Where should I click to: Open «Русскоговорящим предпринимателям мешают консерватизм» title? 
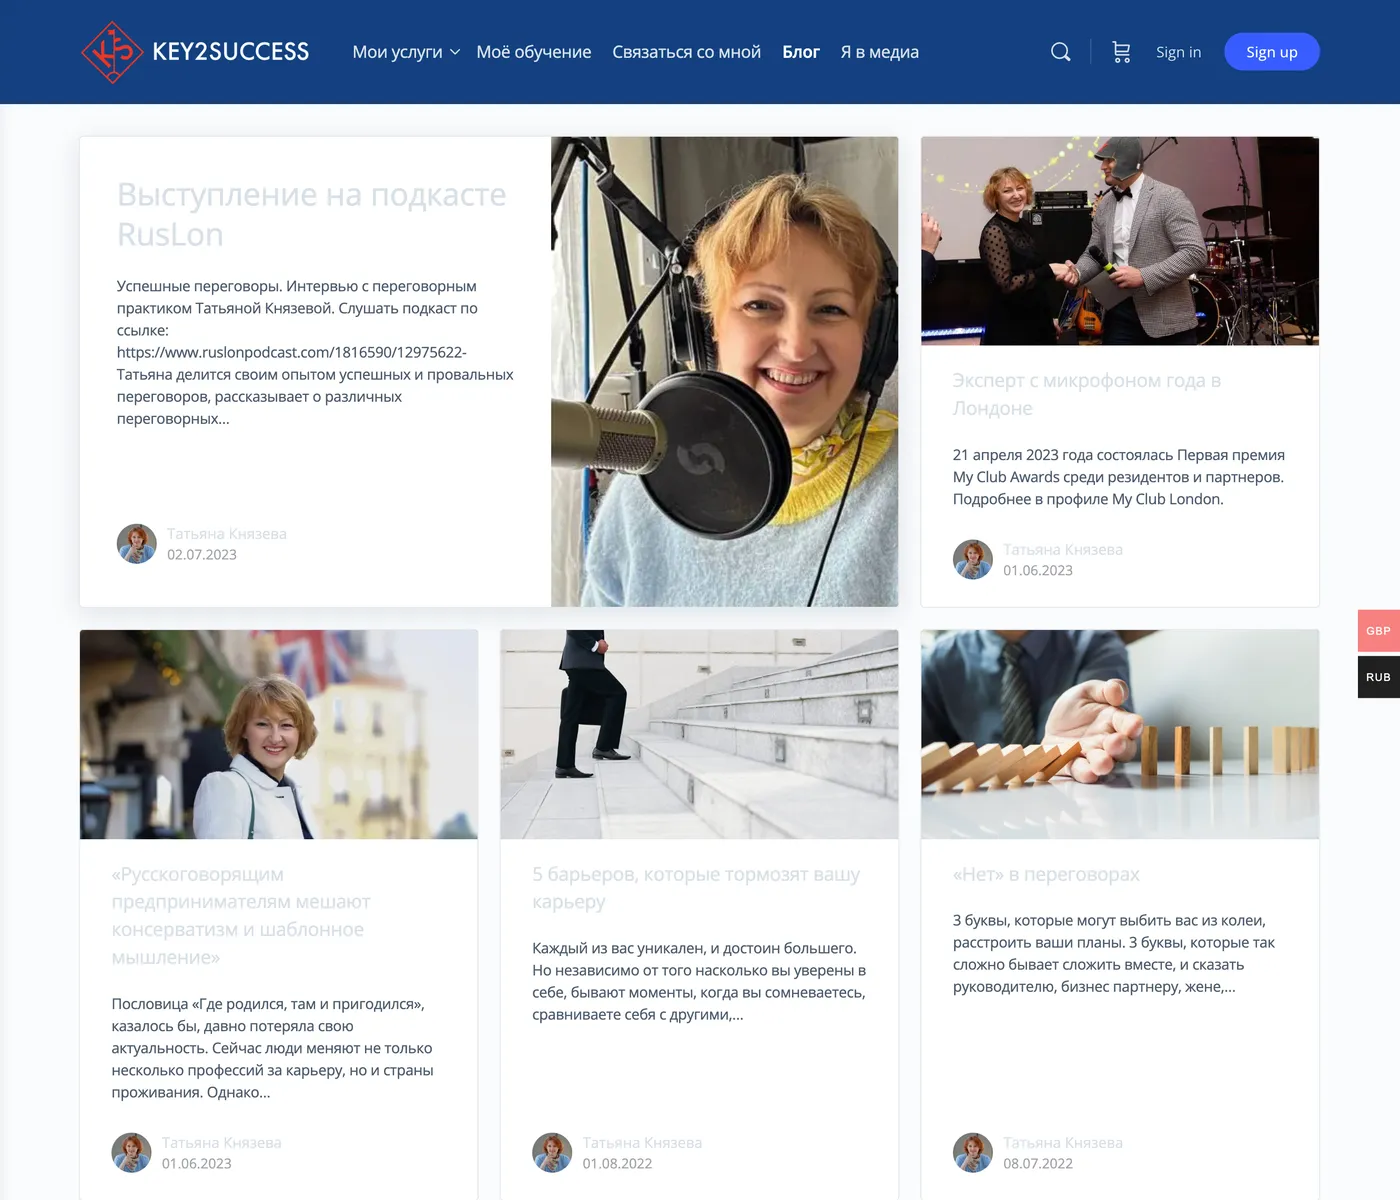[x=241, y=916]
